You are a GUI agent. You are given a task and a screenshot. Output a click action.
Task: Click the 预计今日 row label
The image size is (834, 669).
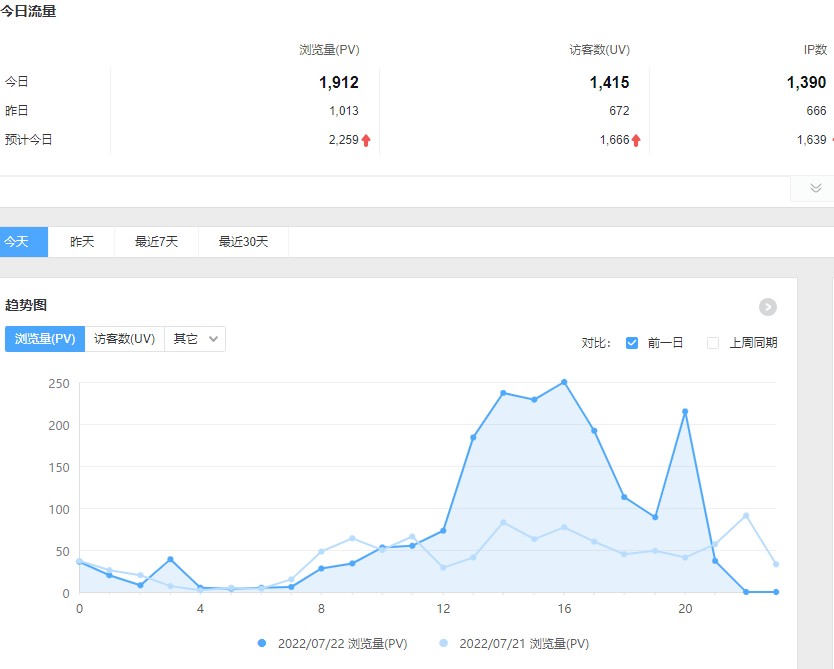(28, 140)
